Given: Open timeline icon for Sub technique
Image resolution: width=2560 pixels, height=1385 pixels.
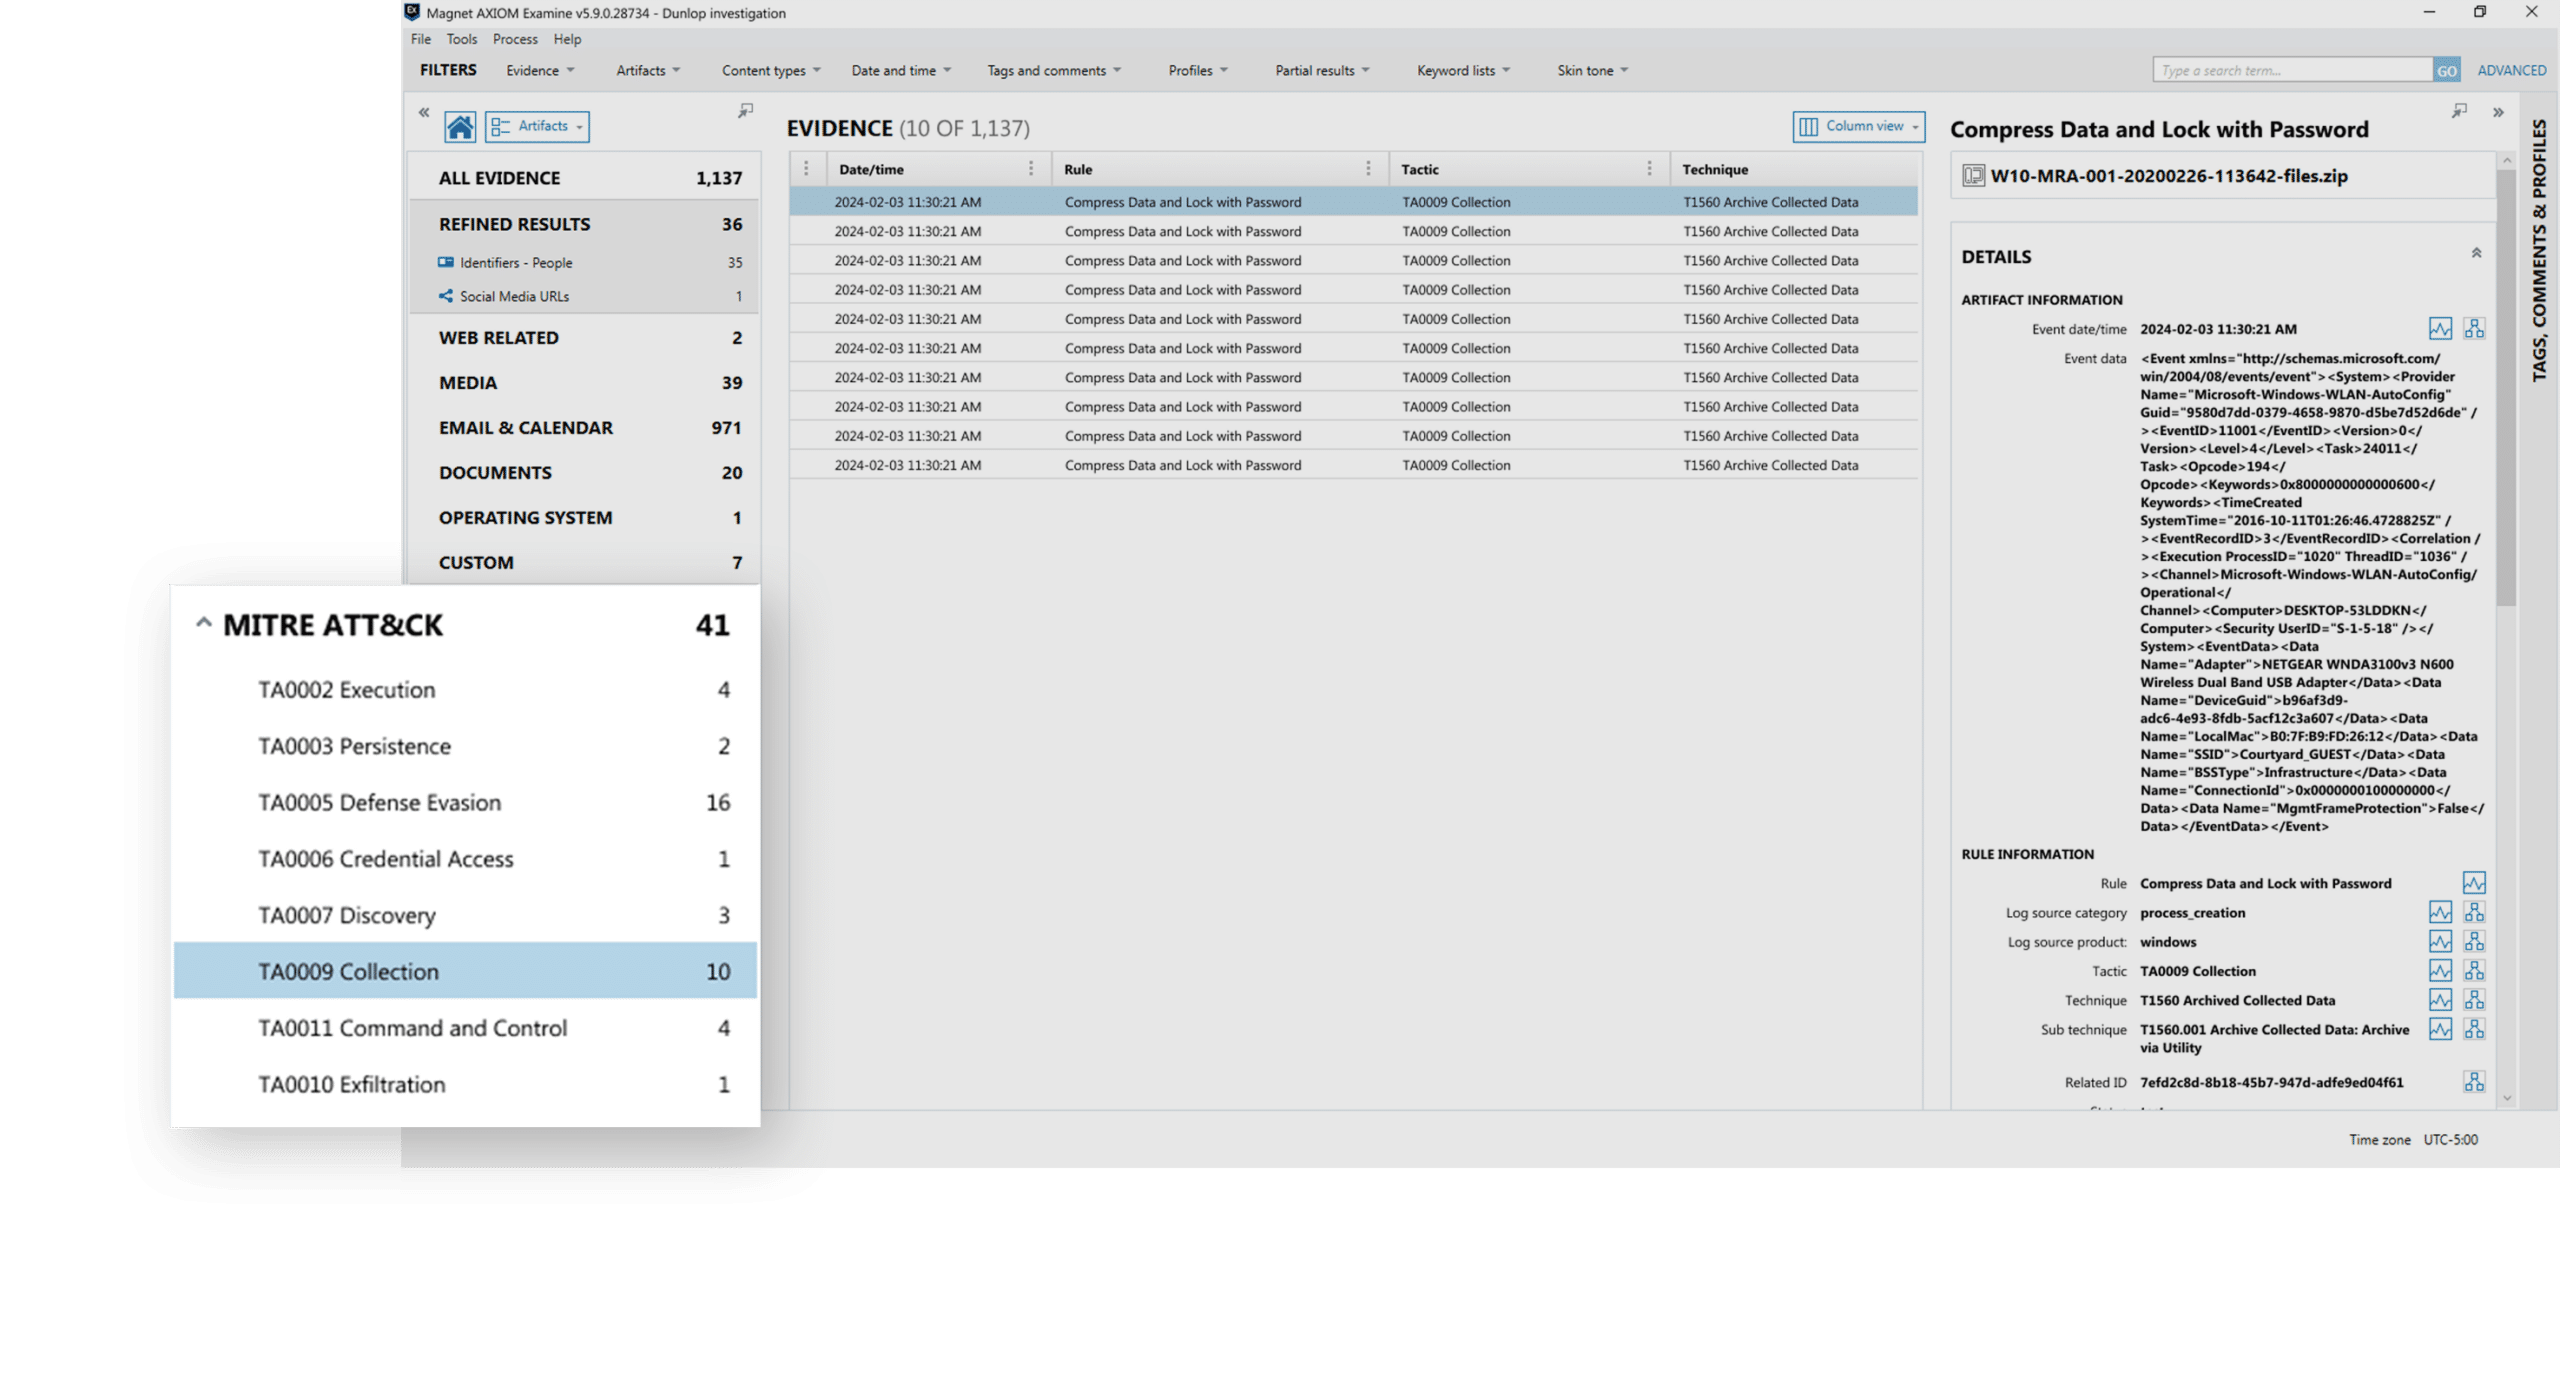Looking at the screenshot, I should [2440, 1029].
